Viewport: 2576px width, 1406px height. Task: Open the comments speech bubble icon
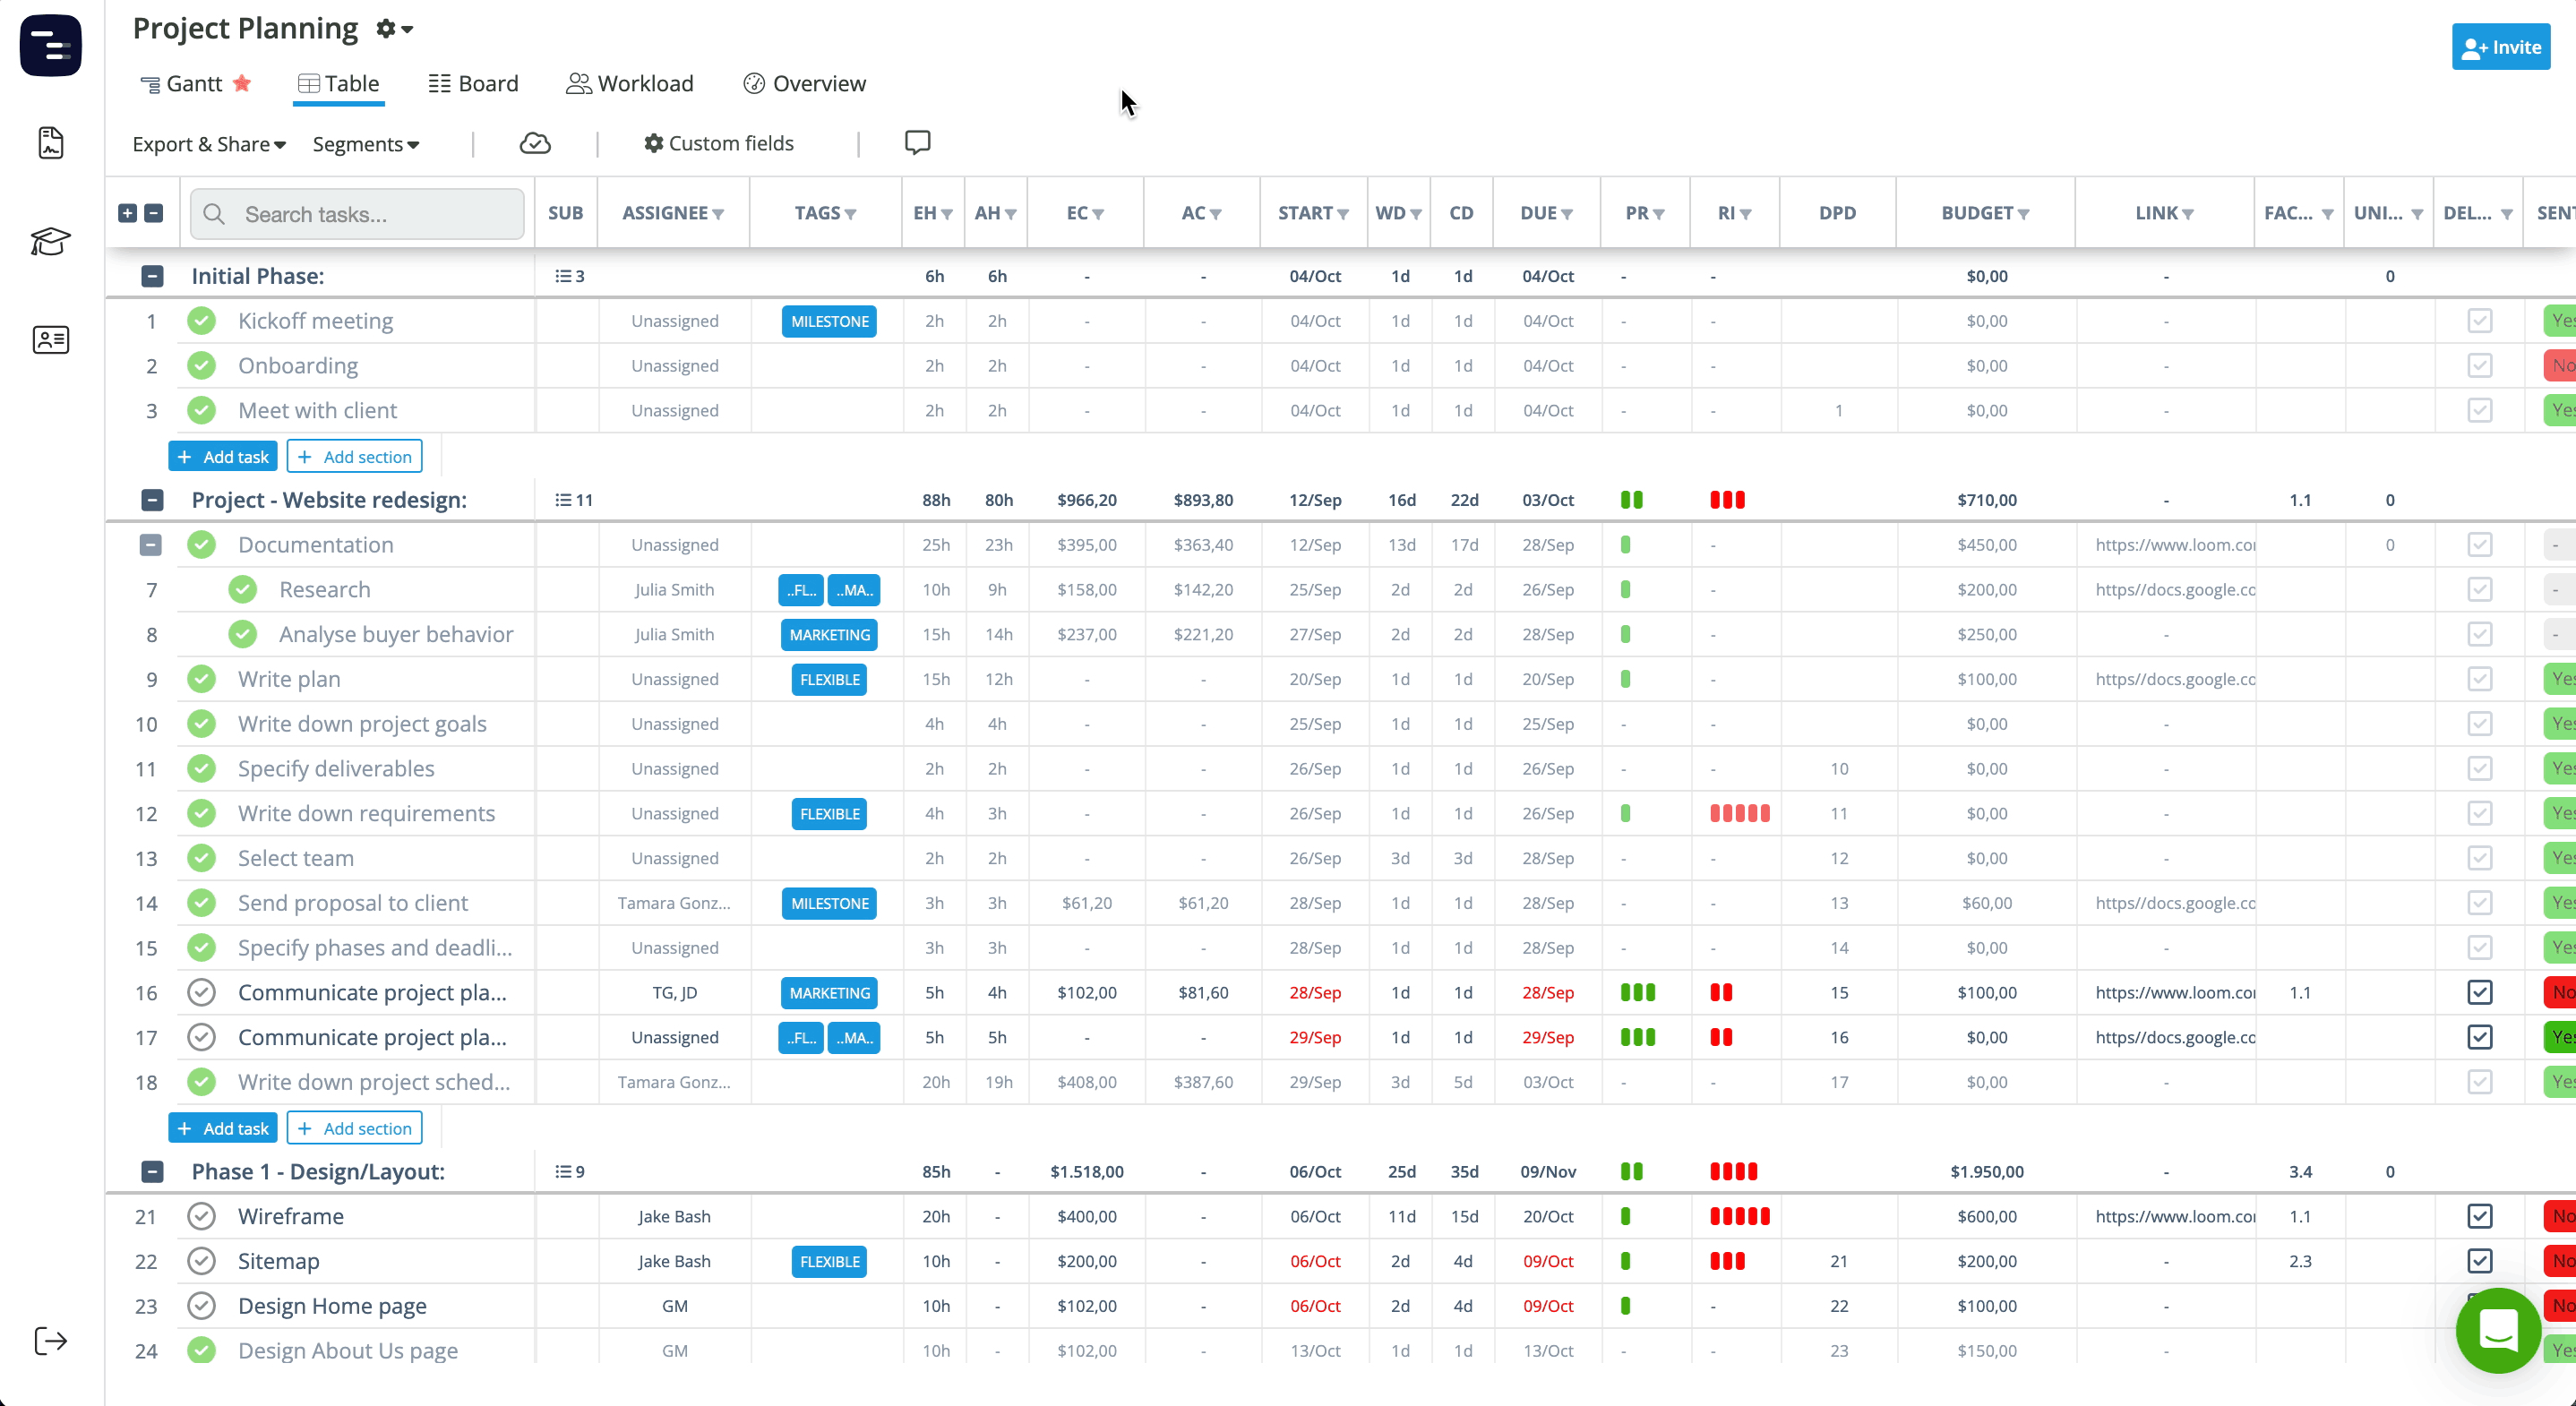pyautogui.click(x=917, y=142)
